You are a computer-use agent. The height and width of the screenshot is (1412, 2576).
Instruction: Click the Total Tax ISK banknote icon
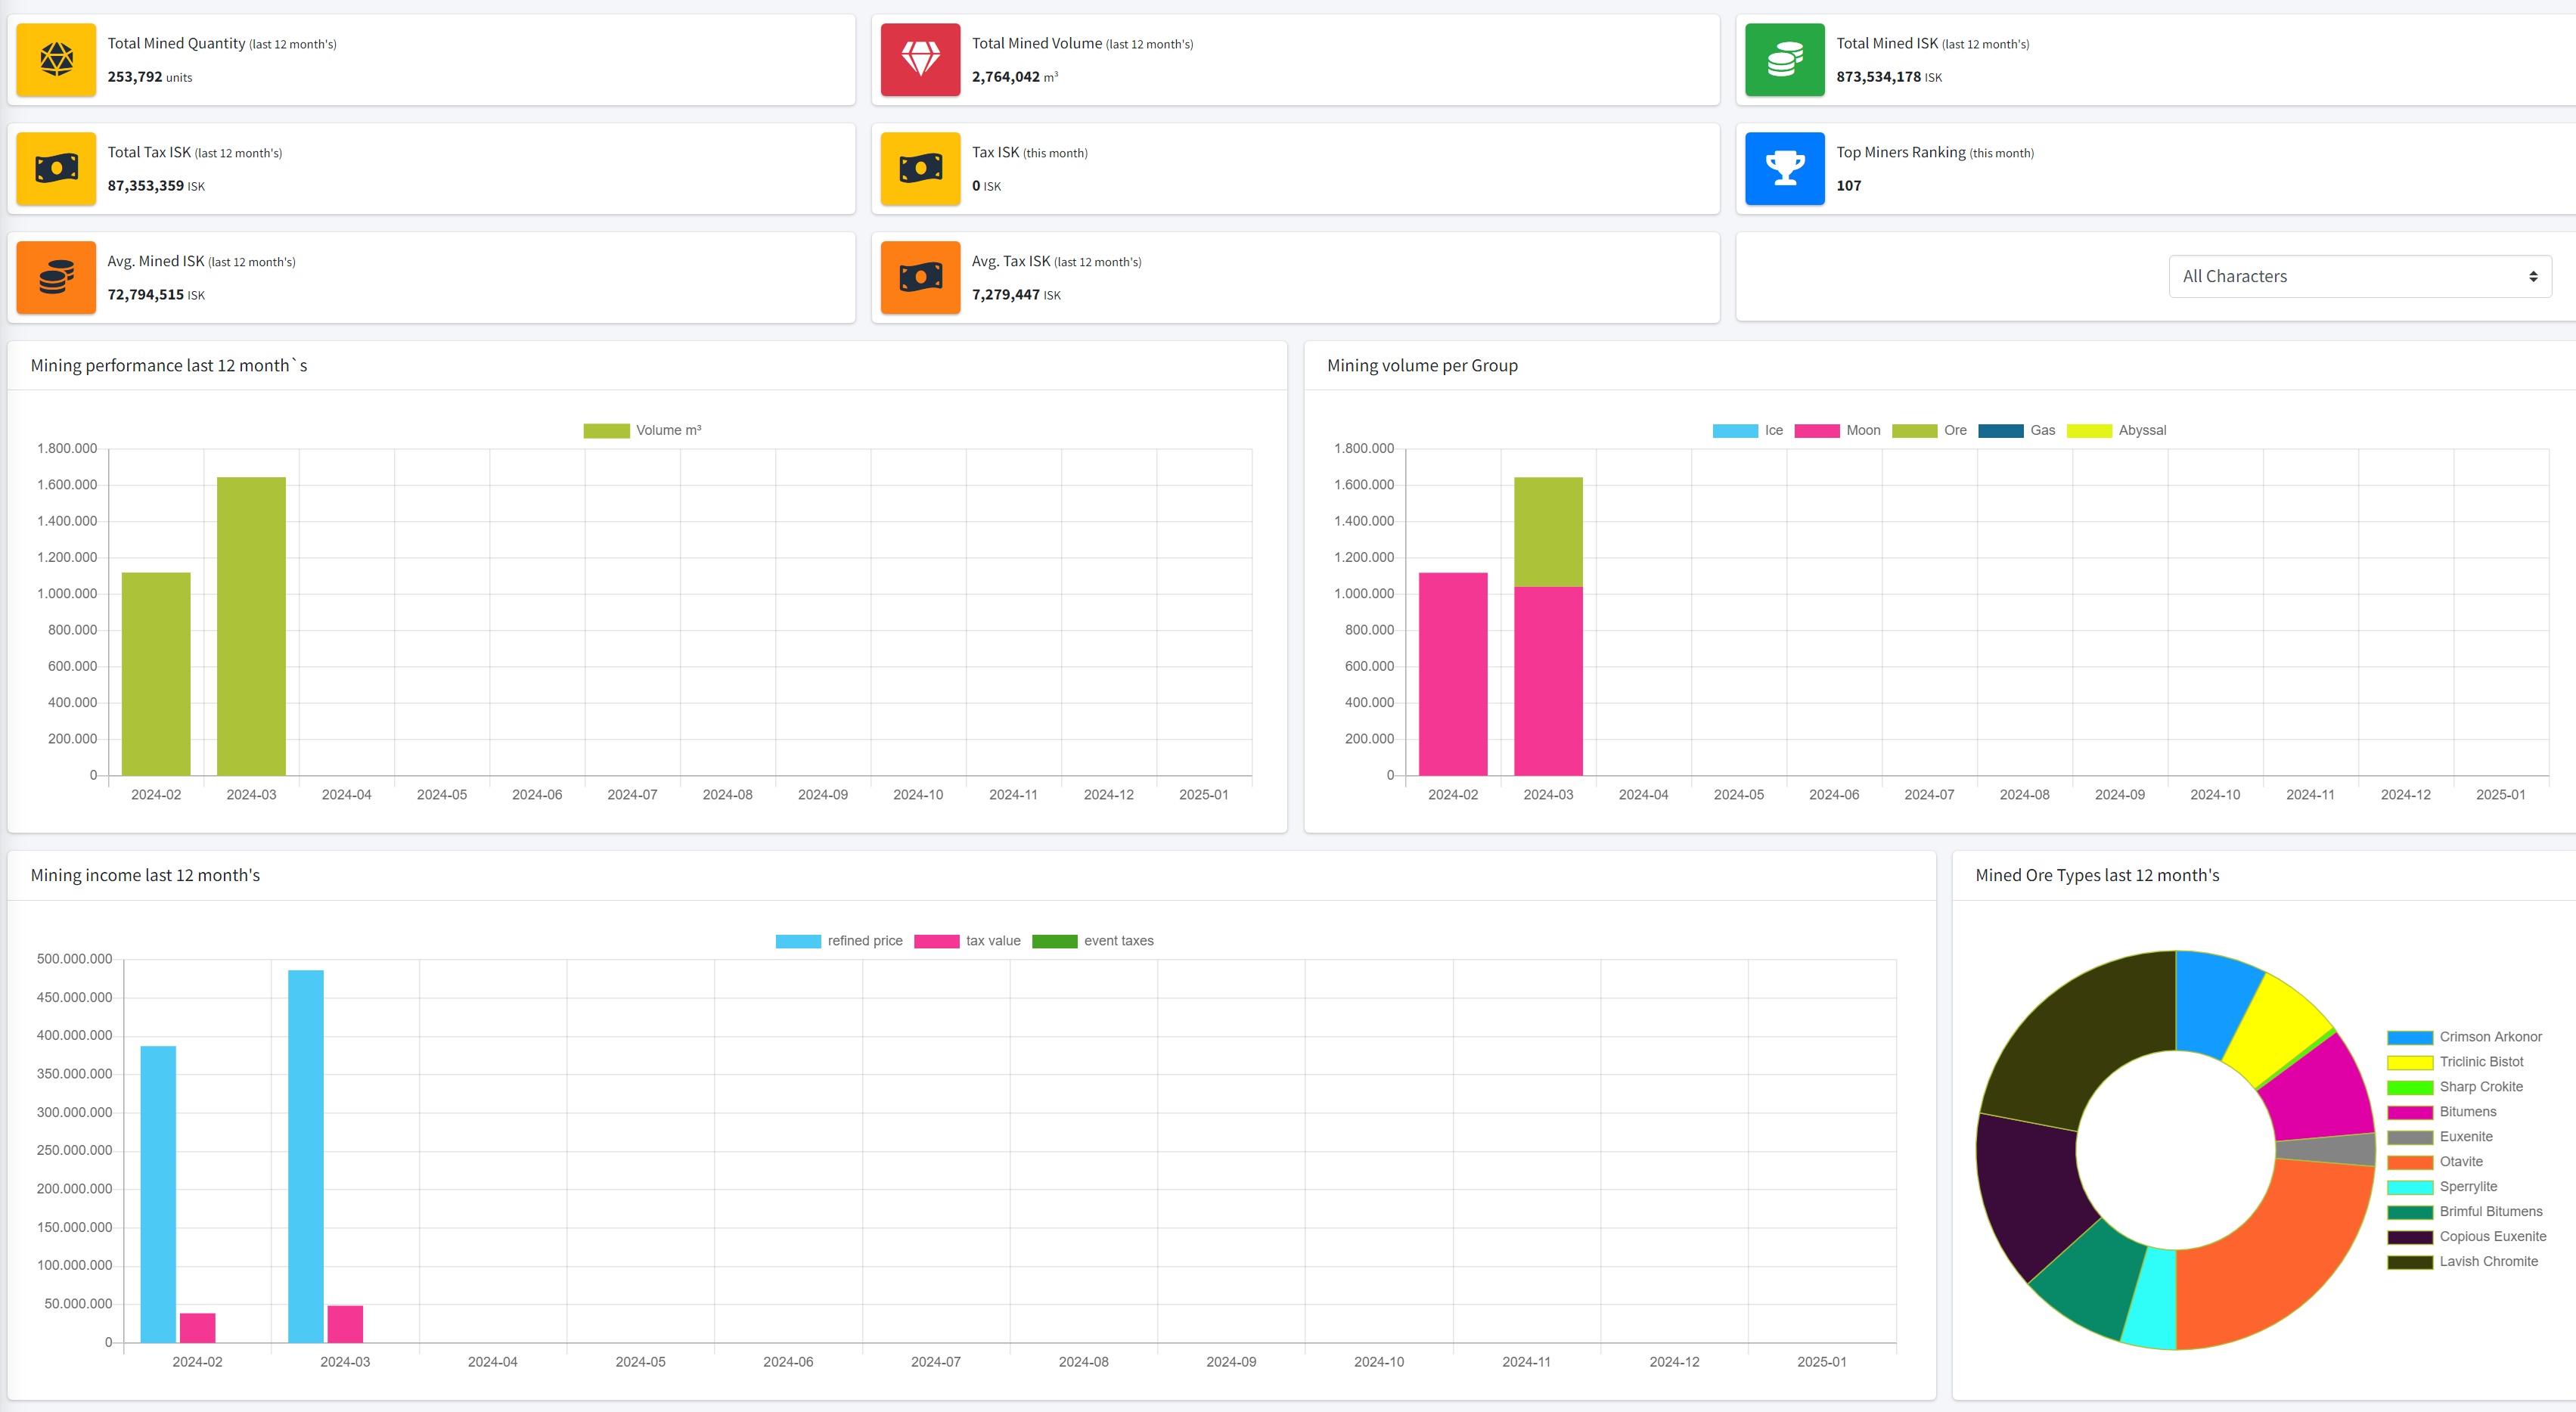pos(56,169)
